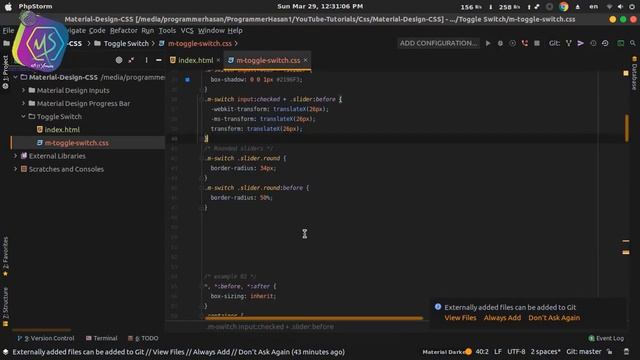Viewport: 640px width, 360px height.
Task: Open Git: master branch popup
Action: pos(584,352)
